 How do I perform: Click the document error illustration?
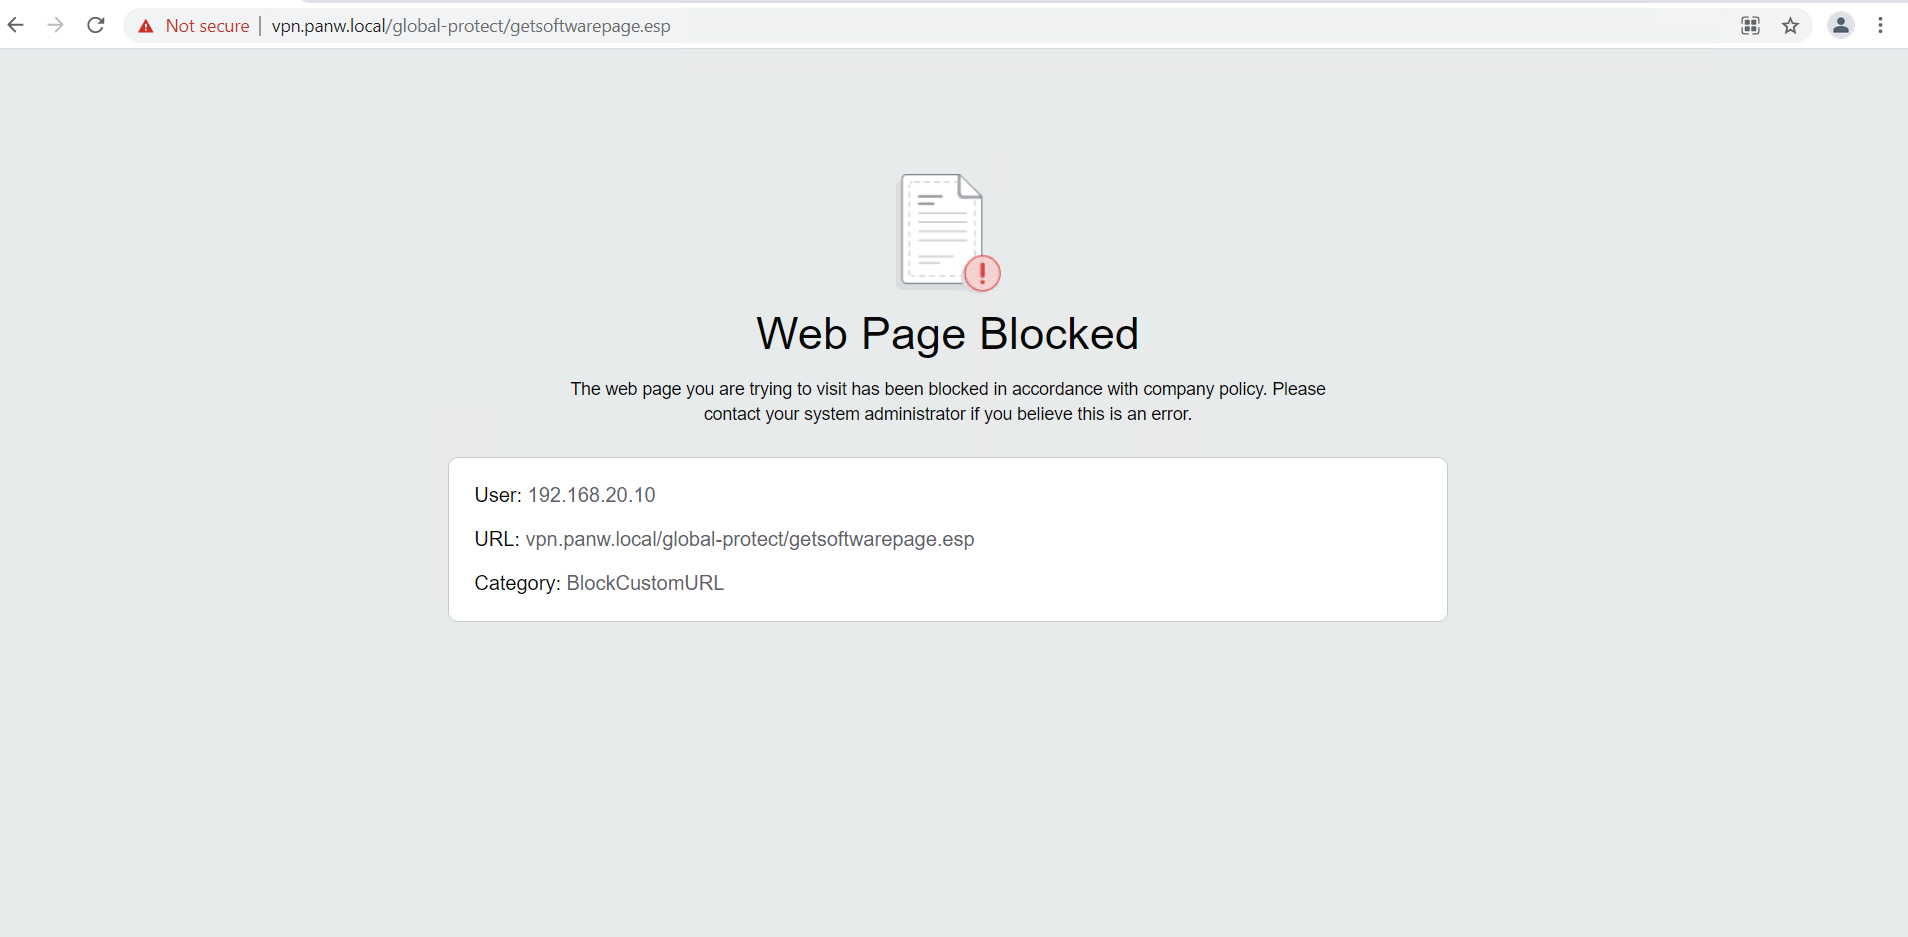click(x=944, y=228)
